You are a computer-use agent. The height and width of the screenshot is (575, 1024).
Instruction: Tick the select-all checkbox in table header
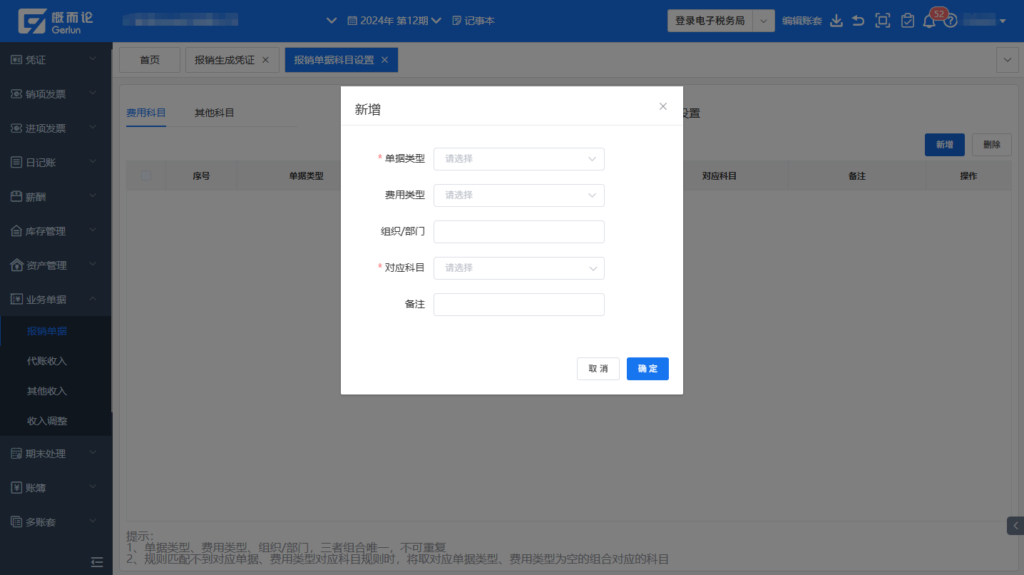[x=147, y=175]
